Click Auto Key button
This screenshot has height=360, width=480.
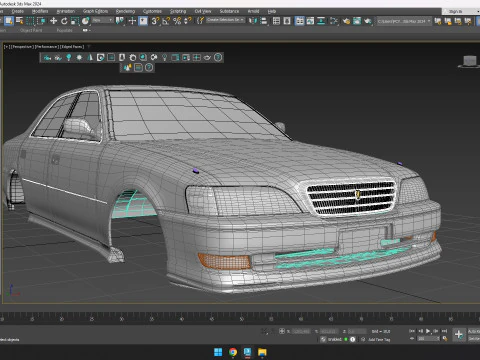(x=474, y=331)
